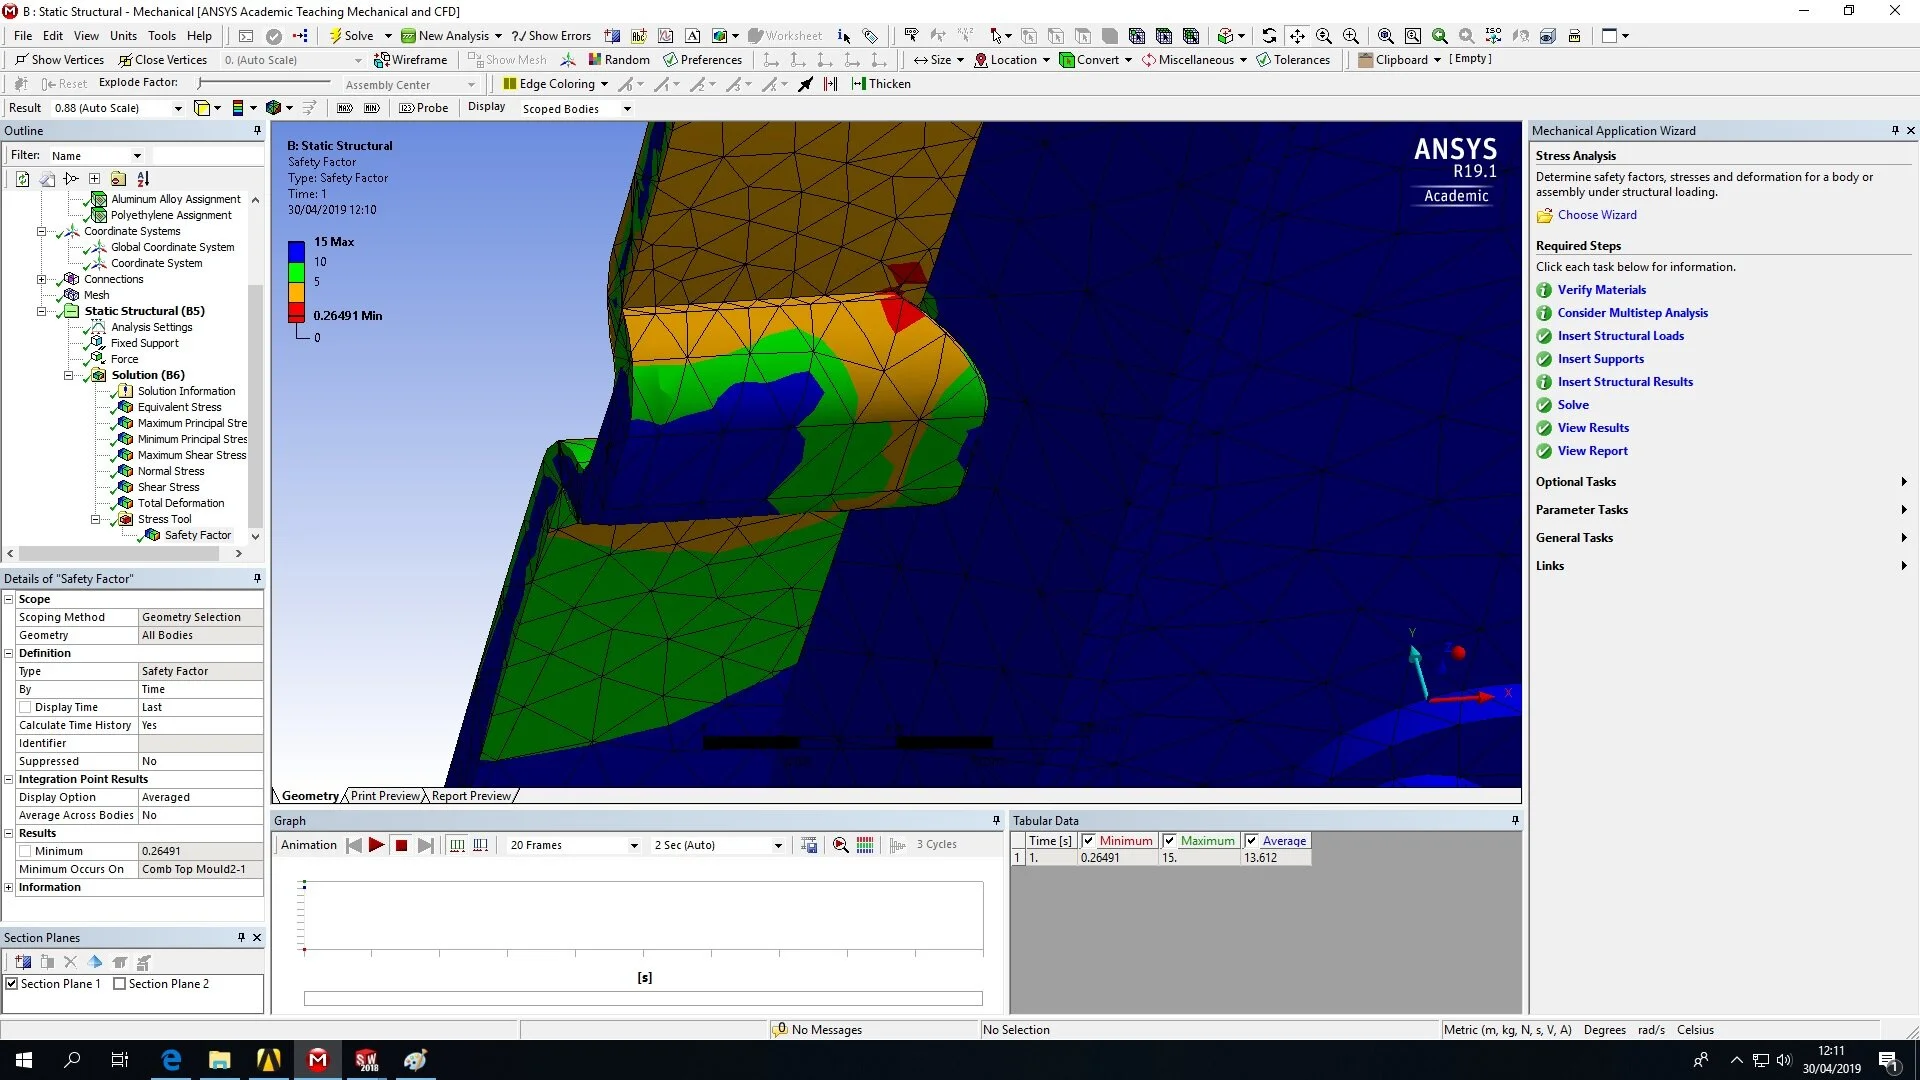
Task: Click the Probe tool
Action: point(424,108)
